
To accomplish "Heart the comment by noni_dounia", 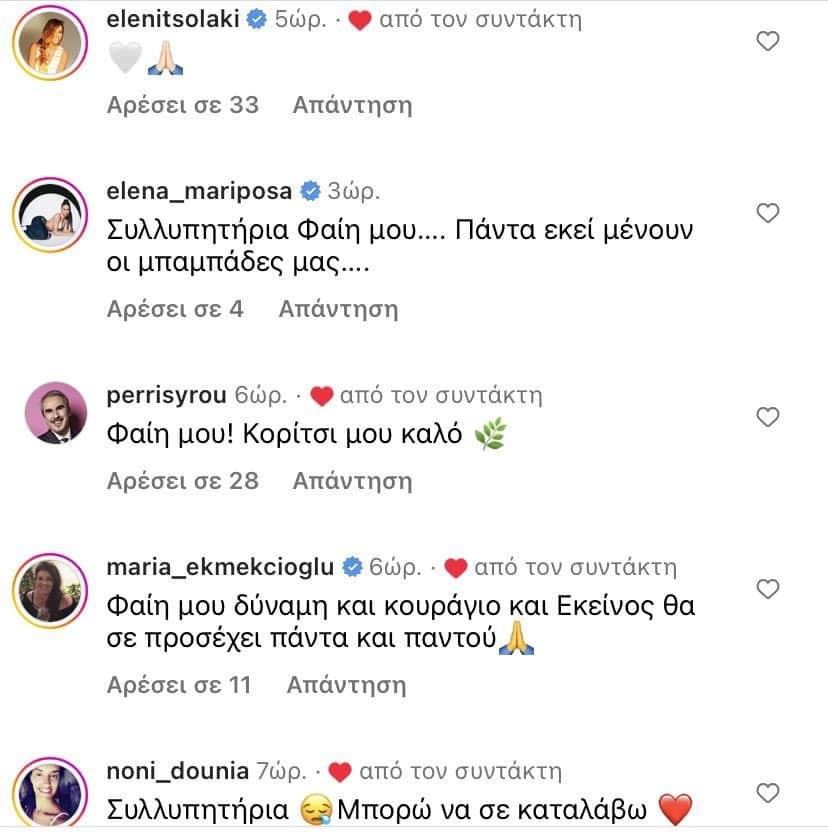I will pyautogui.click(x=767, y=794).
